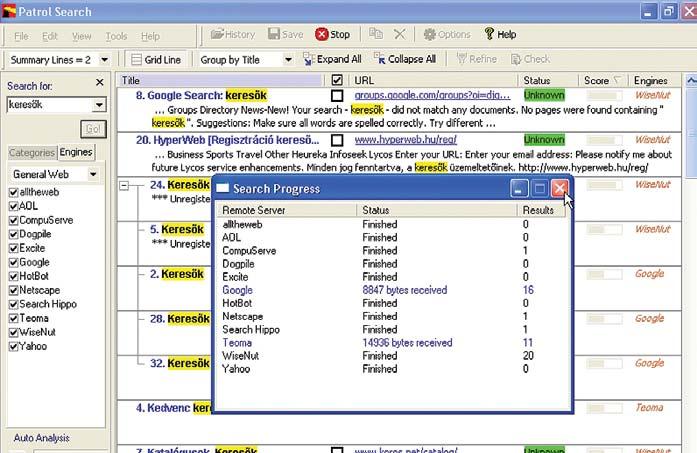The width and height of the screenshot is (697, 453).
Task: Uncheck the Dogpile engine
Action: click(x=13, y=234)
